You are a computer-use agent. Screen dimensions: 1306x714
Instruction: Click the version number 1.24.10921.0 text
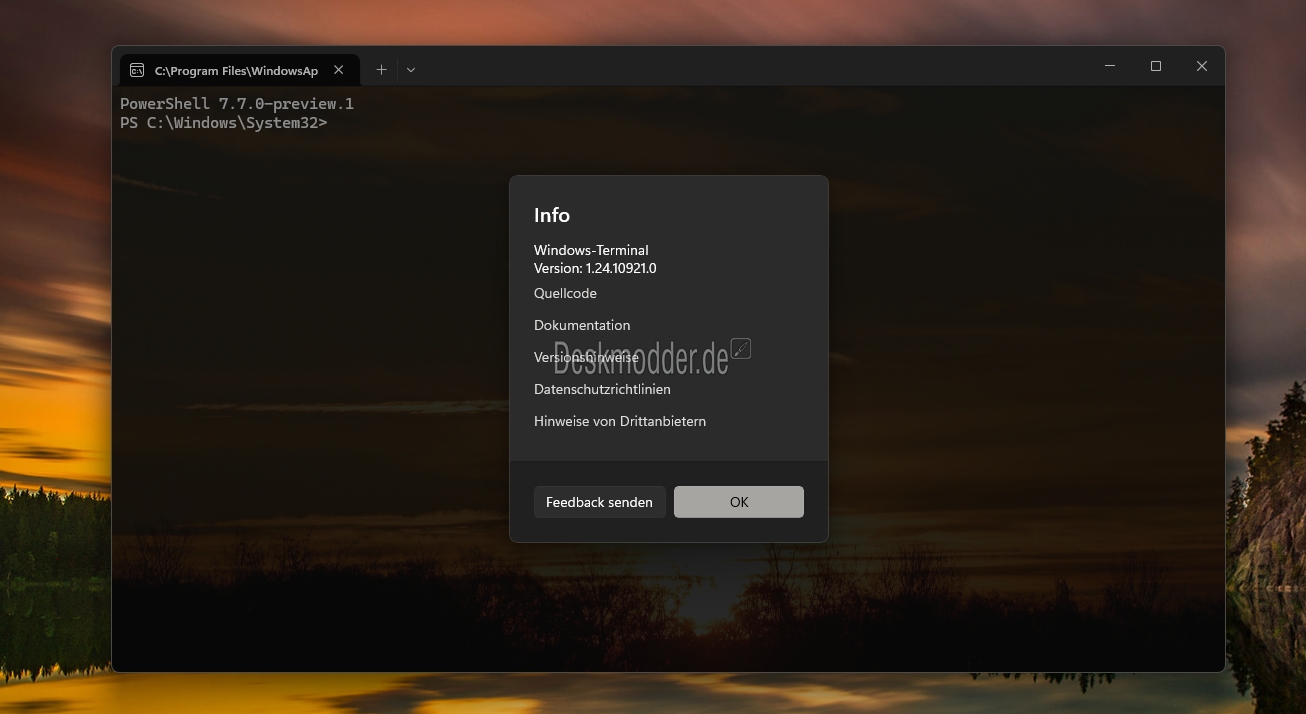pos(621,268)
